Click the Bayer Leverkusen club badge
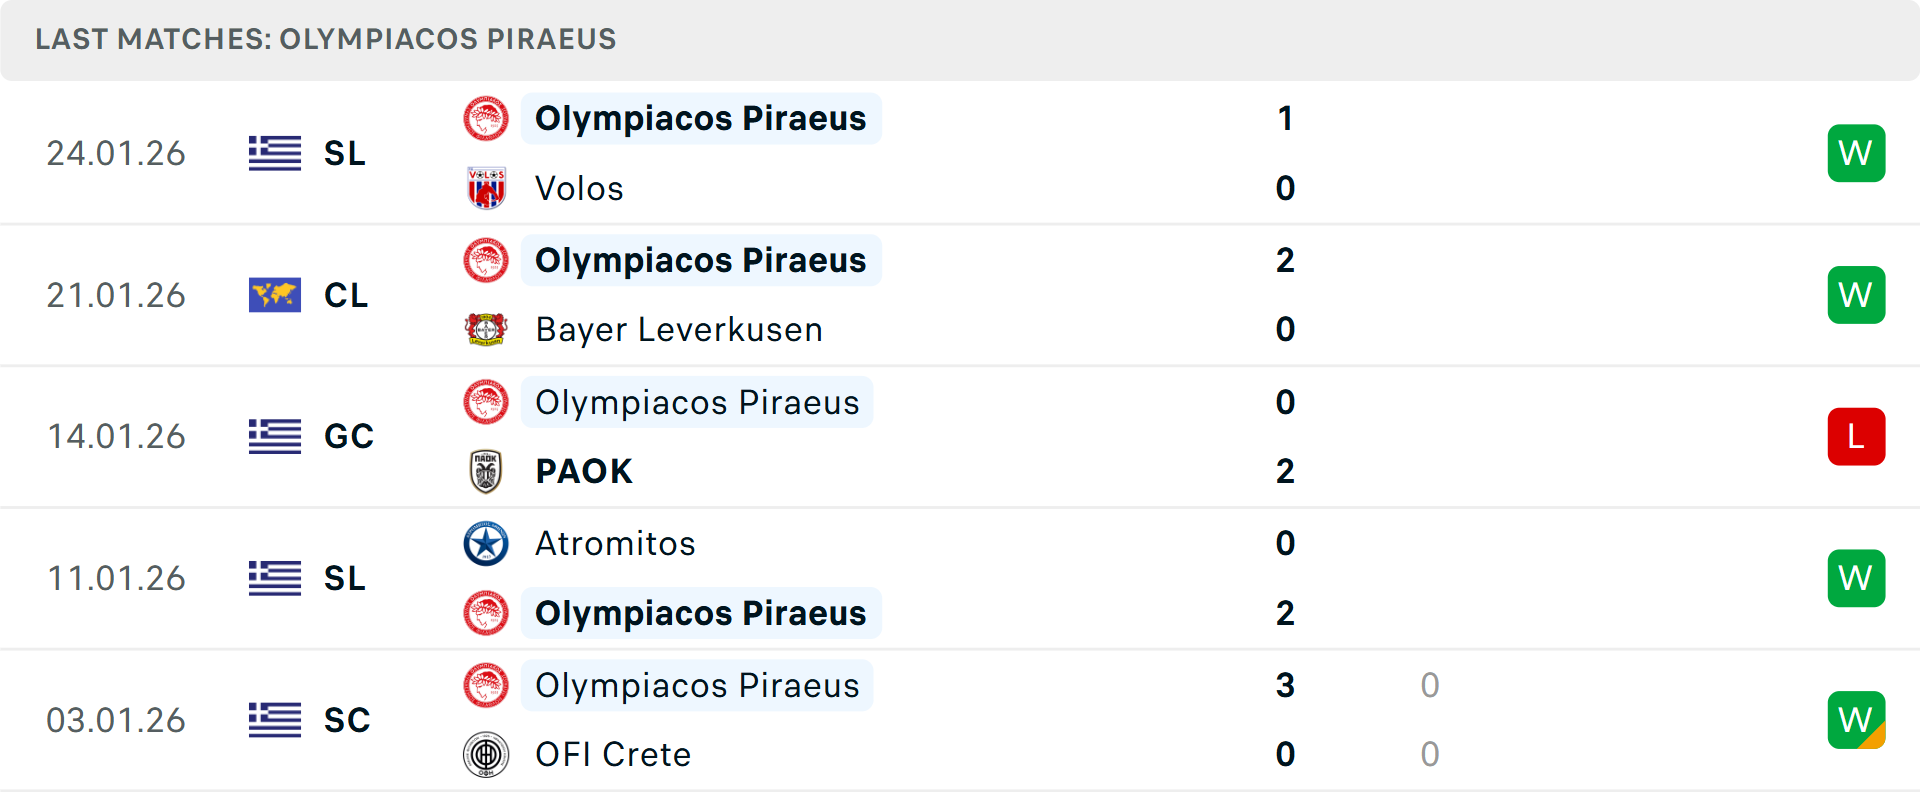 point(486,330)
